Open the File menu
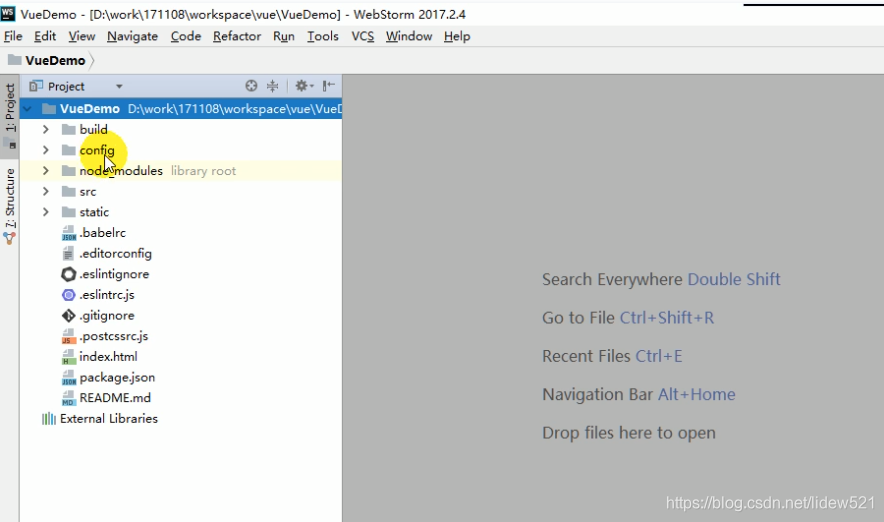 pyautogui.click(x=13, y=36)
